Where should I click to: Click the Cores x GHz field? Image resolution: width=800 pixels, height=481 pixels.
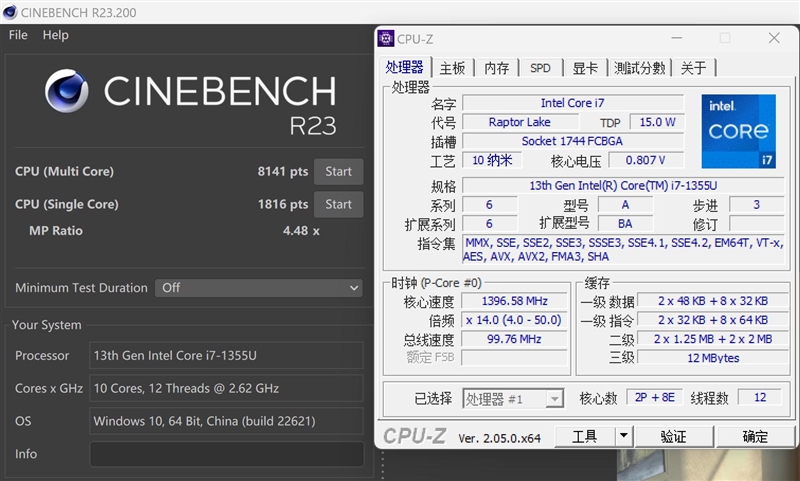coord(226,388)
